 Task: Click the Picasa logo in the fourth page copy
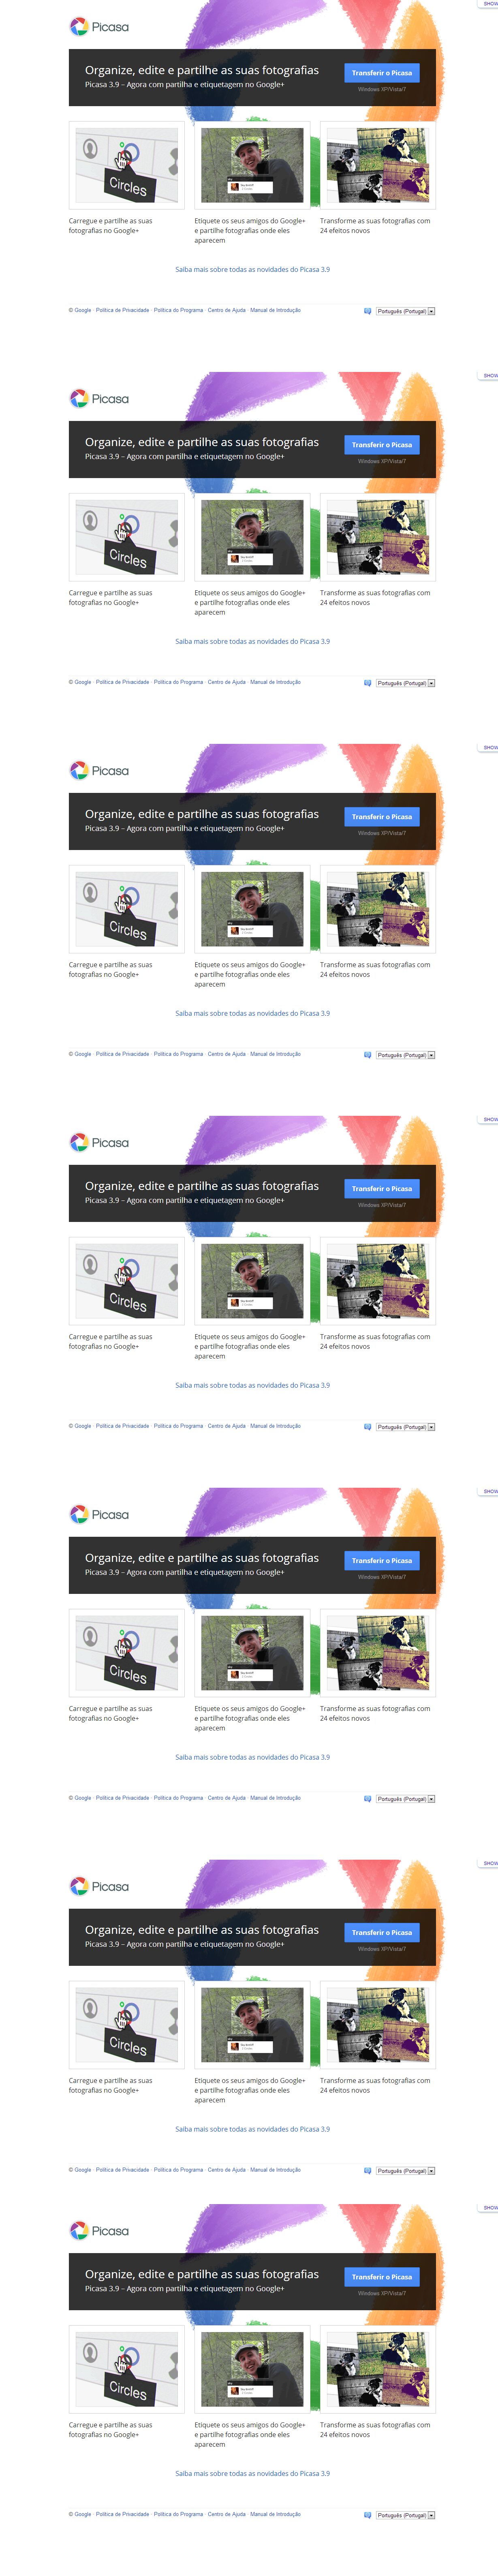pyautogui.click(x=99, y=1143)
